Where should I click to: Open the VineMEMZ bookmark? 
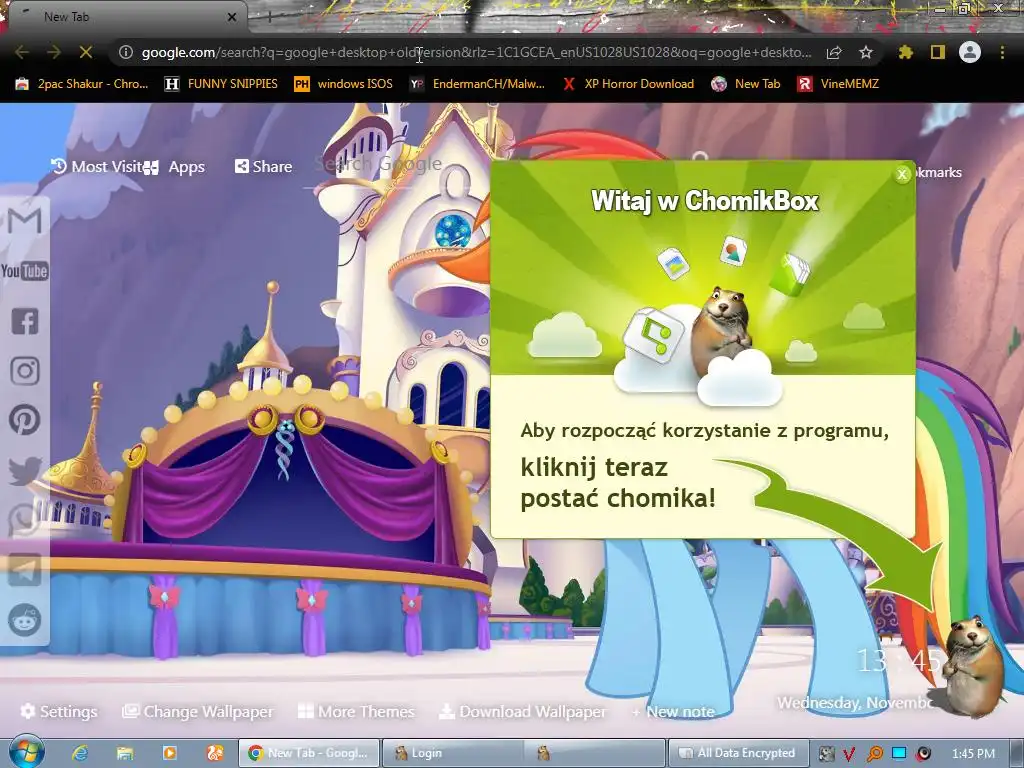838,84
